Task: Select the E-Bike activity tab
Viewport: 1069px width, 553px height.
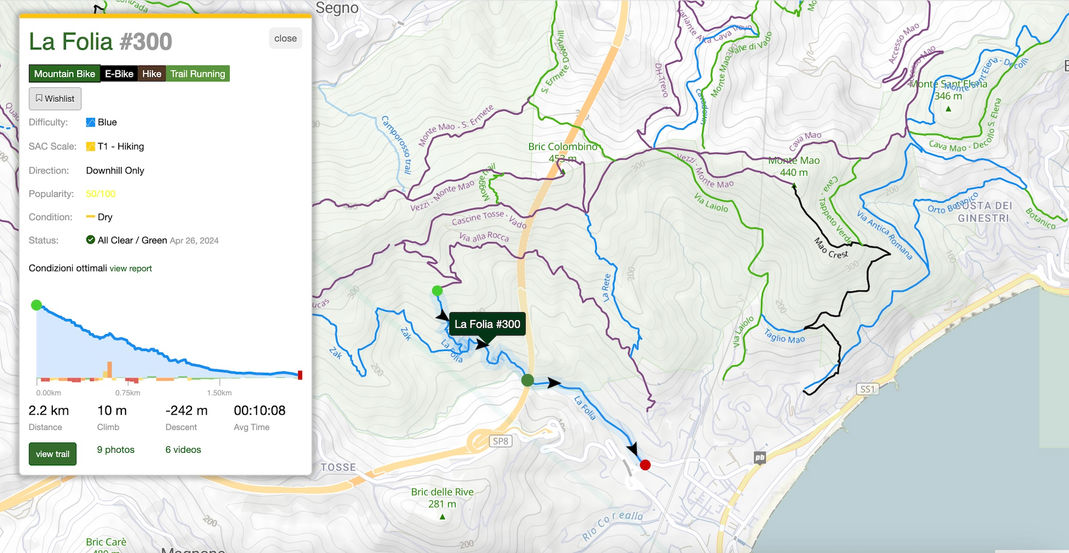Action: (x=119, y=74)
